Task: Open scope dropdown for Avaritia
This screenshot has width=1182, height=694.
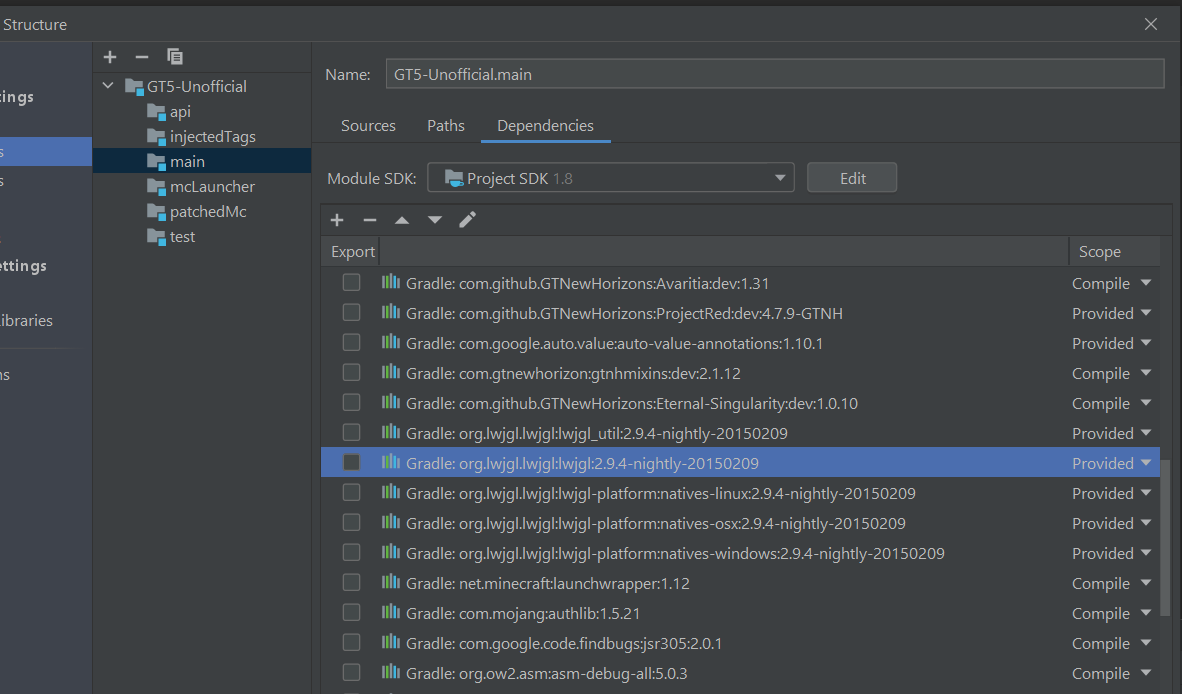Action: 1146,283
